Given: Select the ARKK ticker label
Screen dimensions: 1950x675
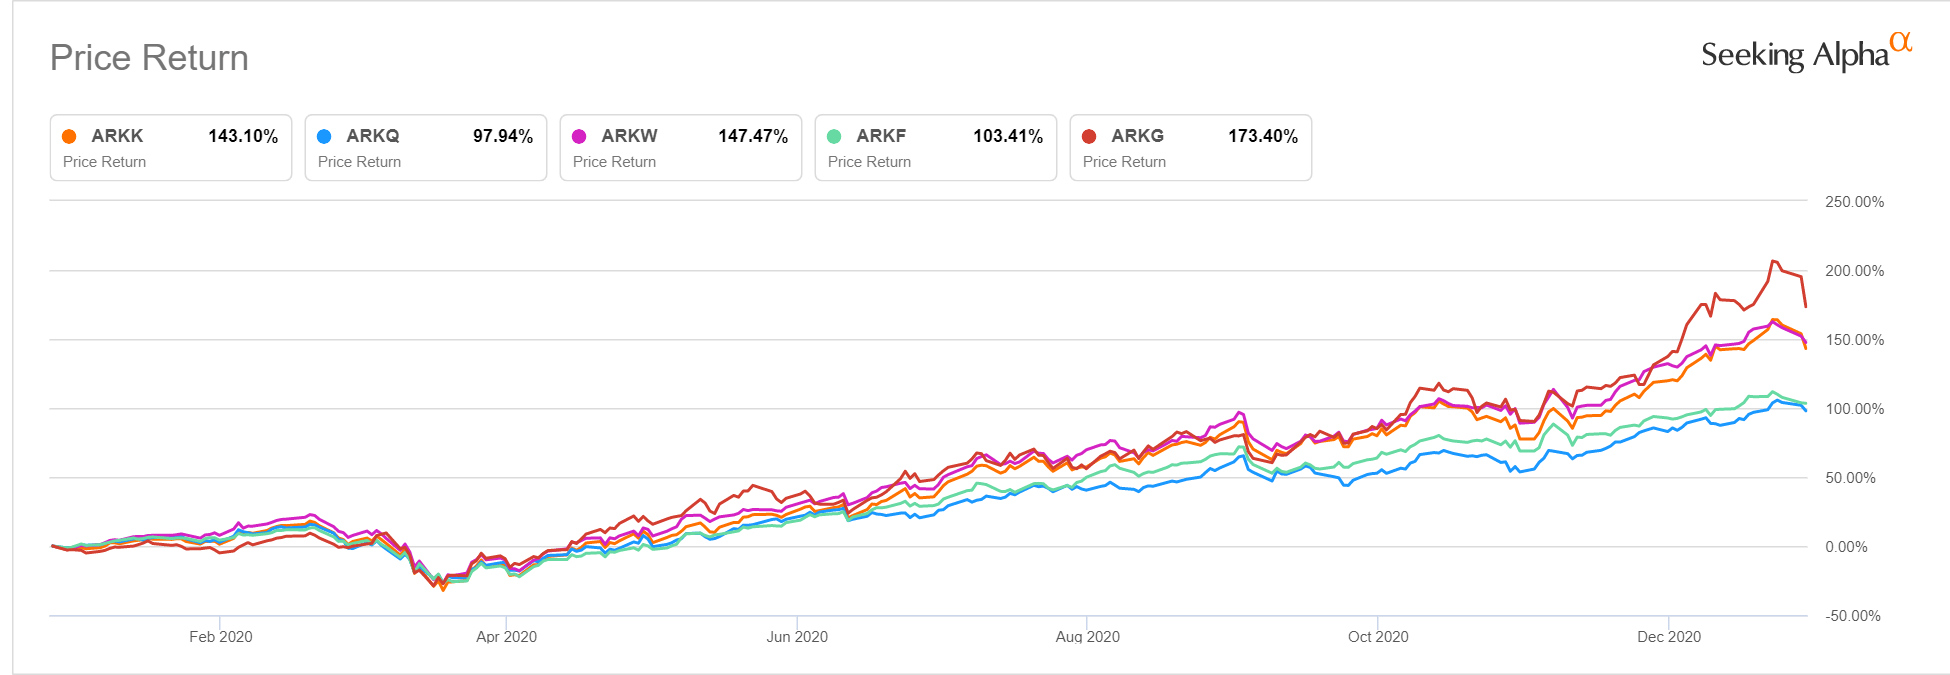Looking at the screenshot, I should tap(117, 136).
